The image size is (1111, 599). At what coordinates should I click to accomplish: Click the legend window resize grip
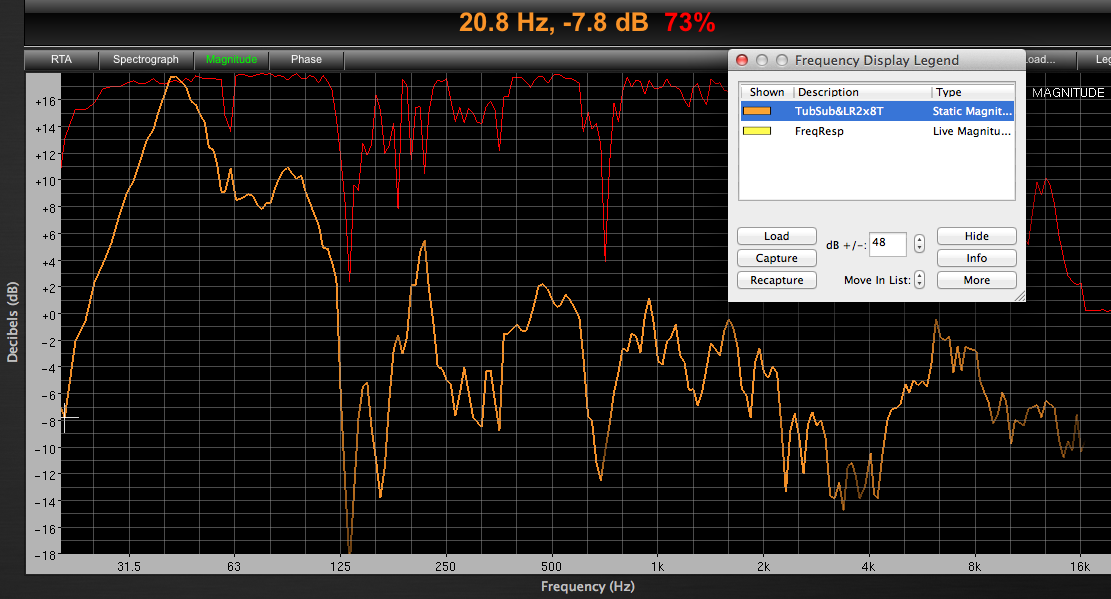[1020, 296]
